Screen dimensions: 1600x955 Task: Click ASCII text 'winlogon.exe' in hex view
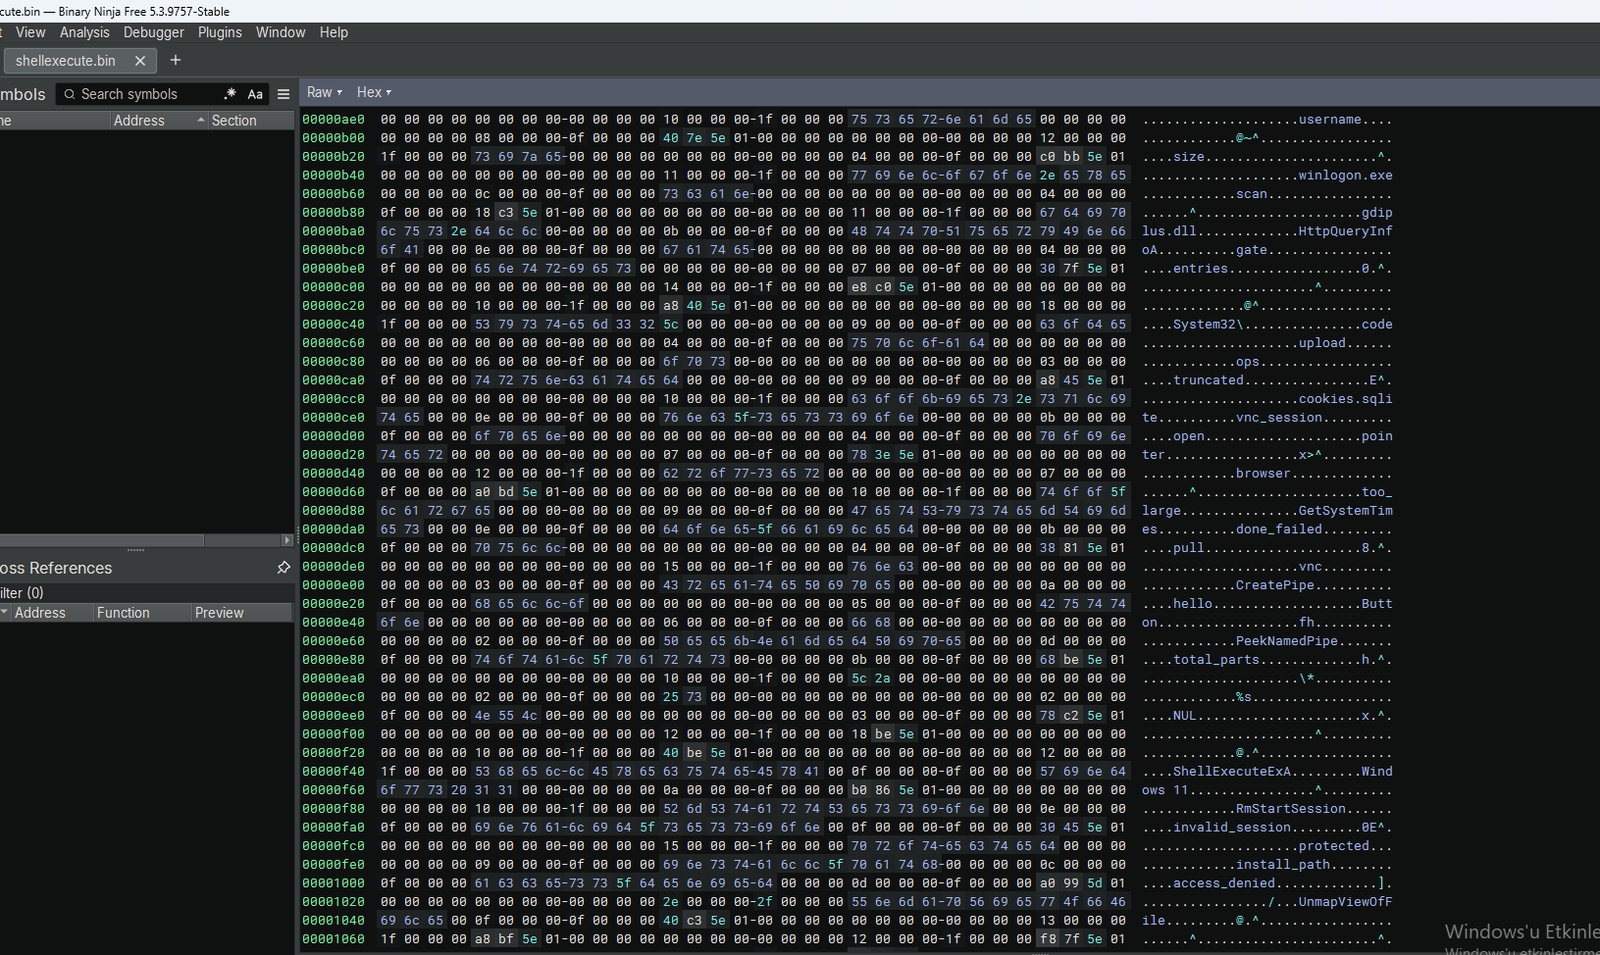pos(1346,175)
